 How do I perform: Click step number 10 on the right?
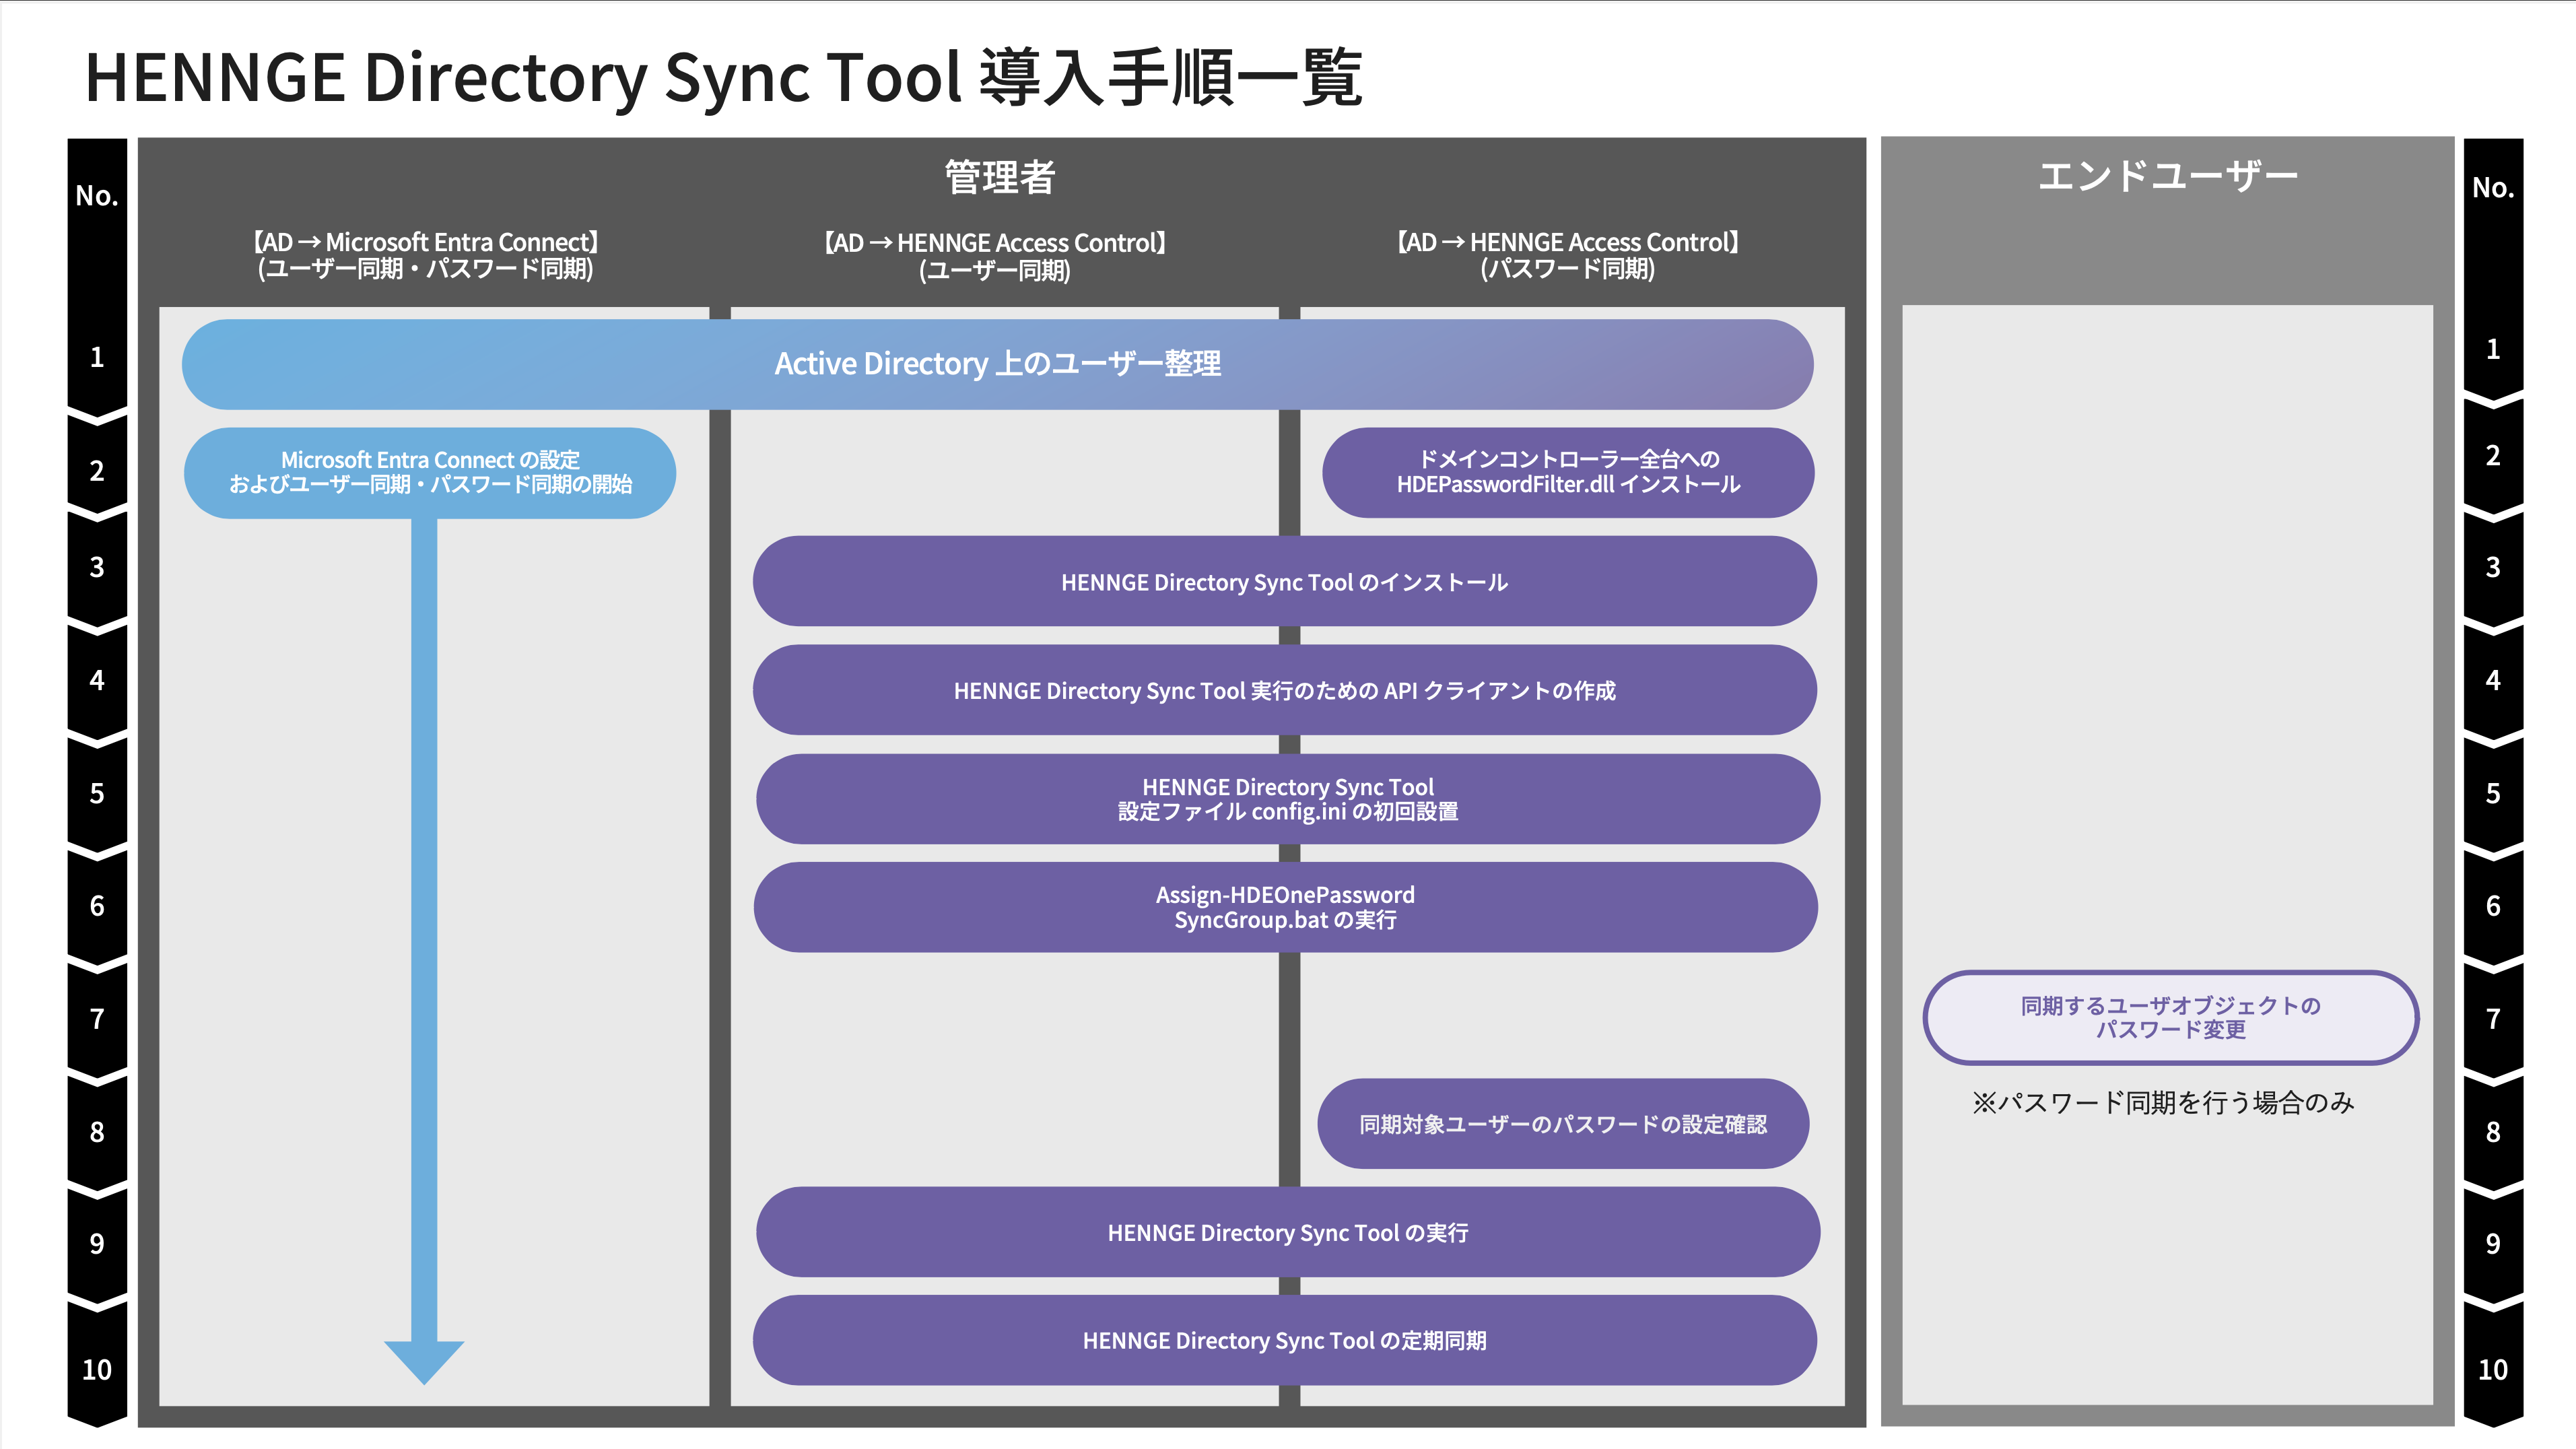click(x=2493, y=1369)
